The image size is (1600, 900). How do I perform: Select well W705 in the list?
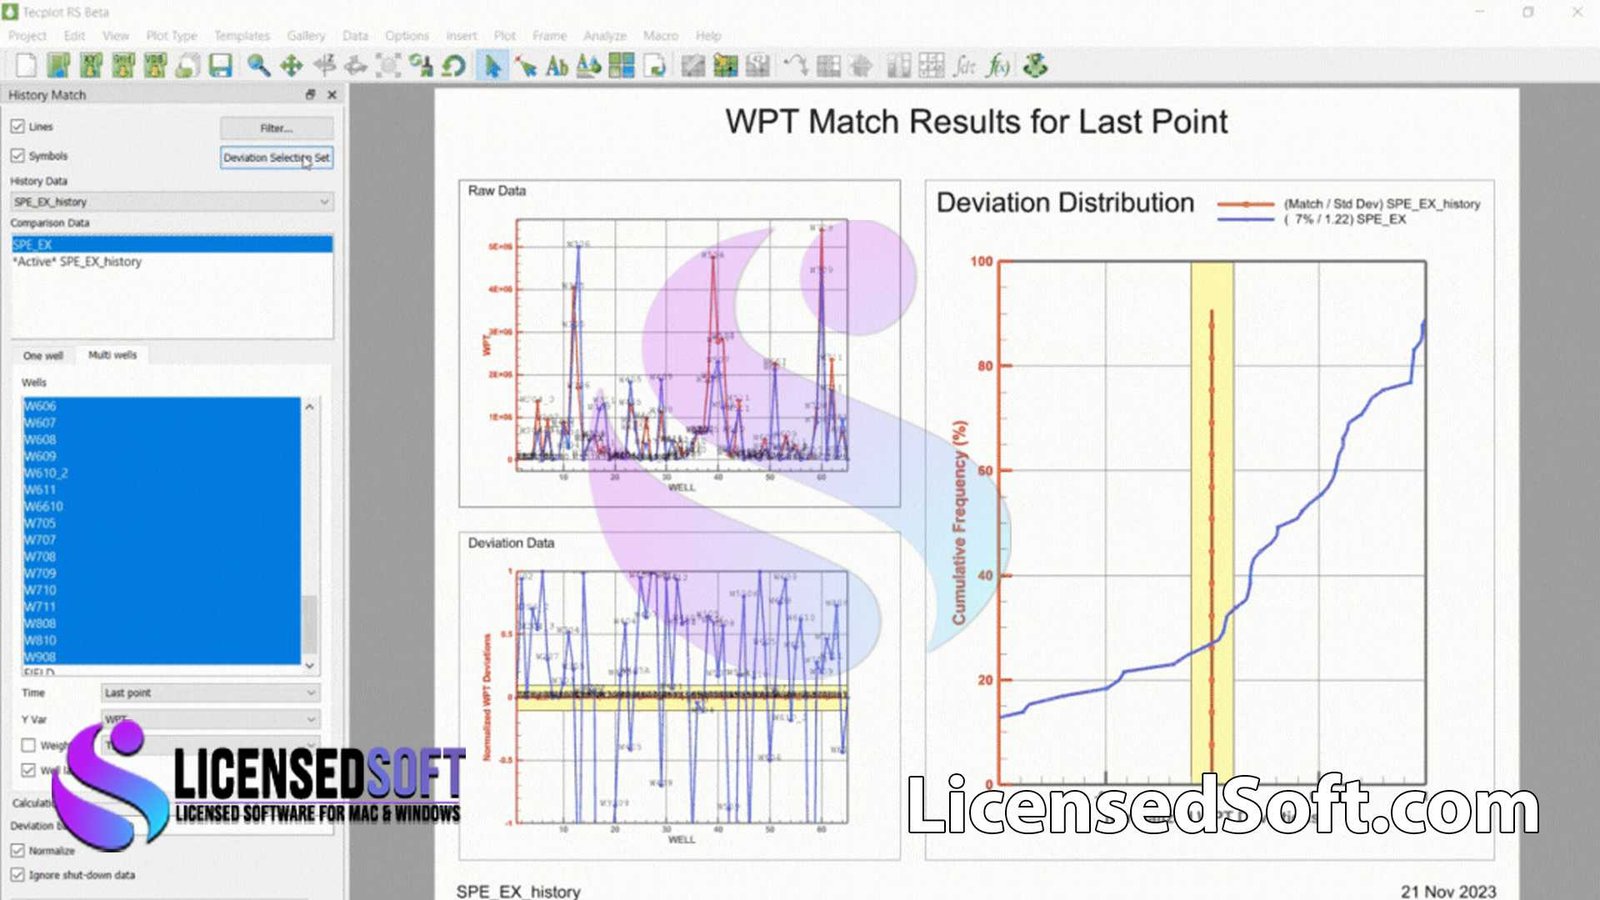[x=161, y=523]
